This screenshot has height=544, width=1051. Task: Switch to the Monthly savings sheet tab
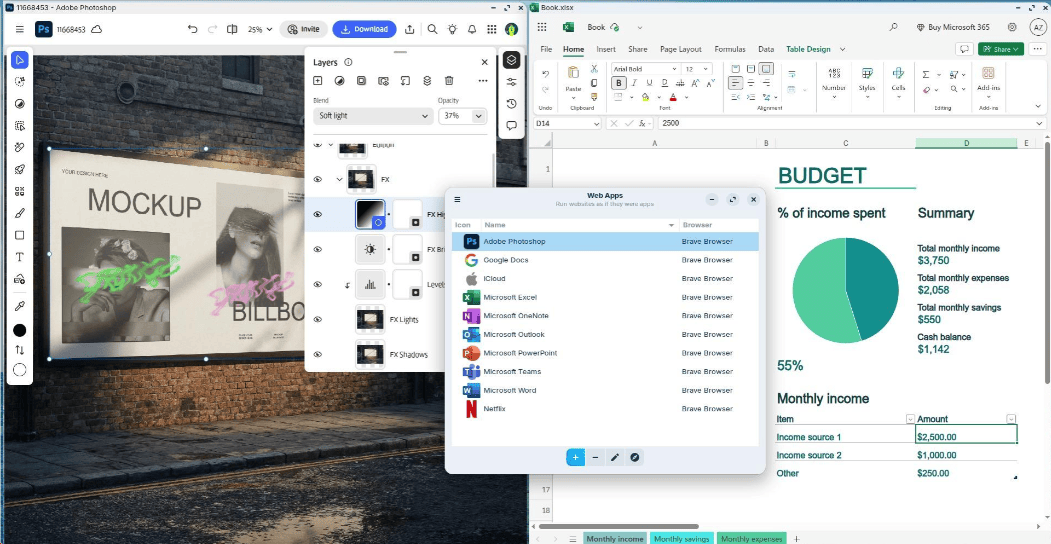tap(681, 539)
